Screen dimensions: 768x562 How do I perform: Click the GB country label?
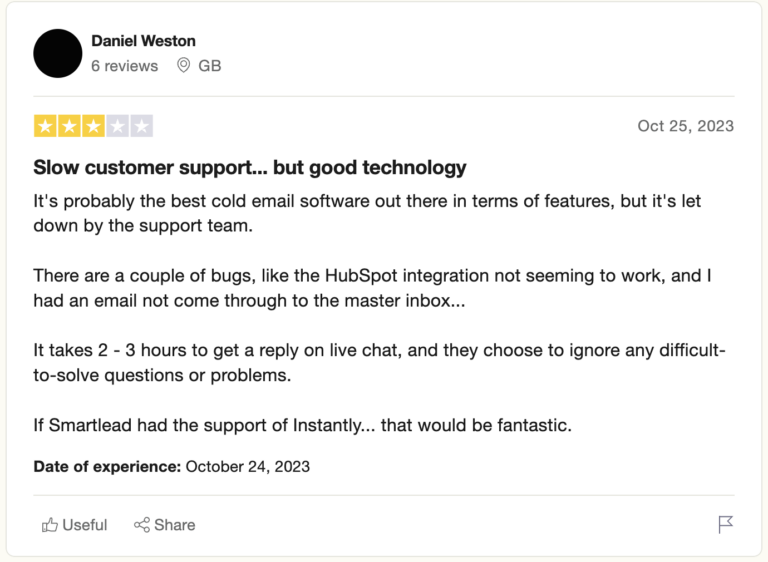point(210,66)
